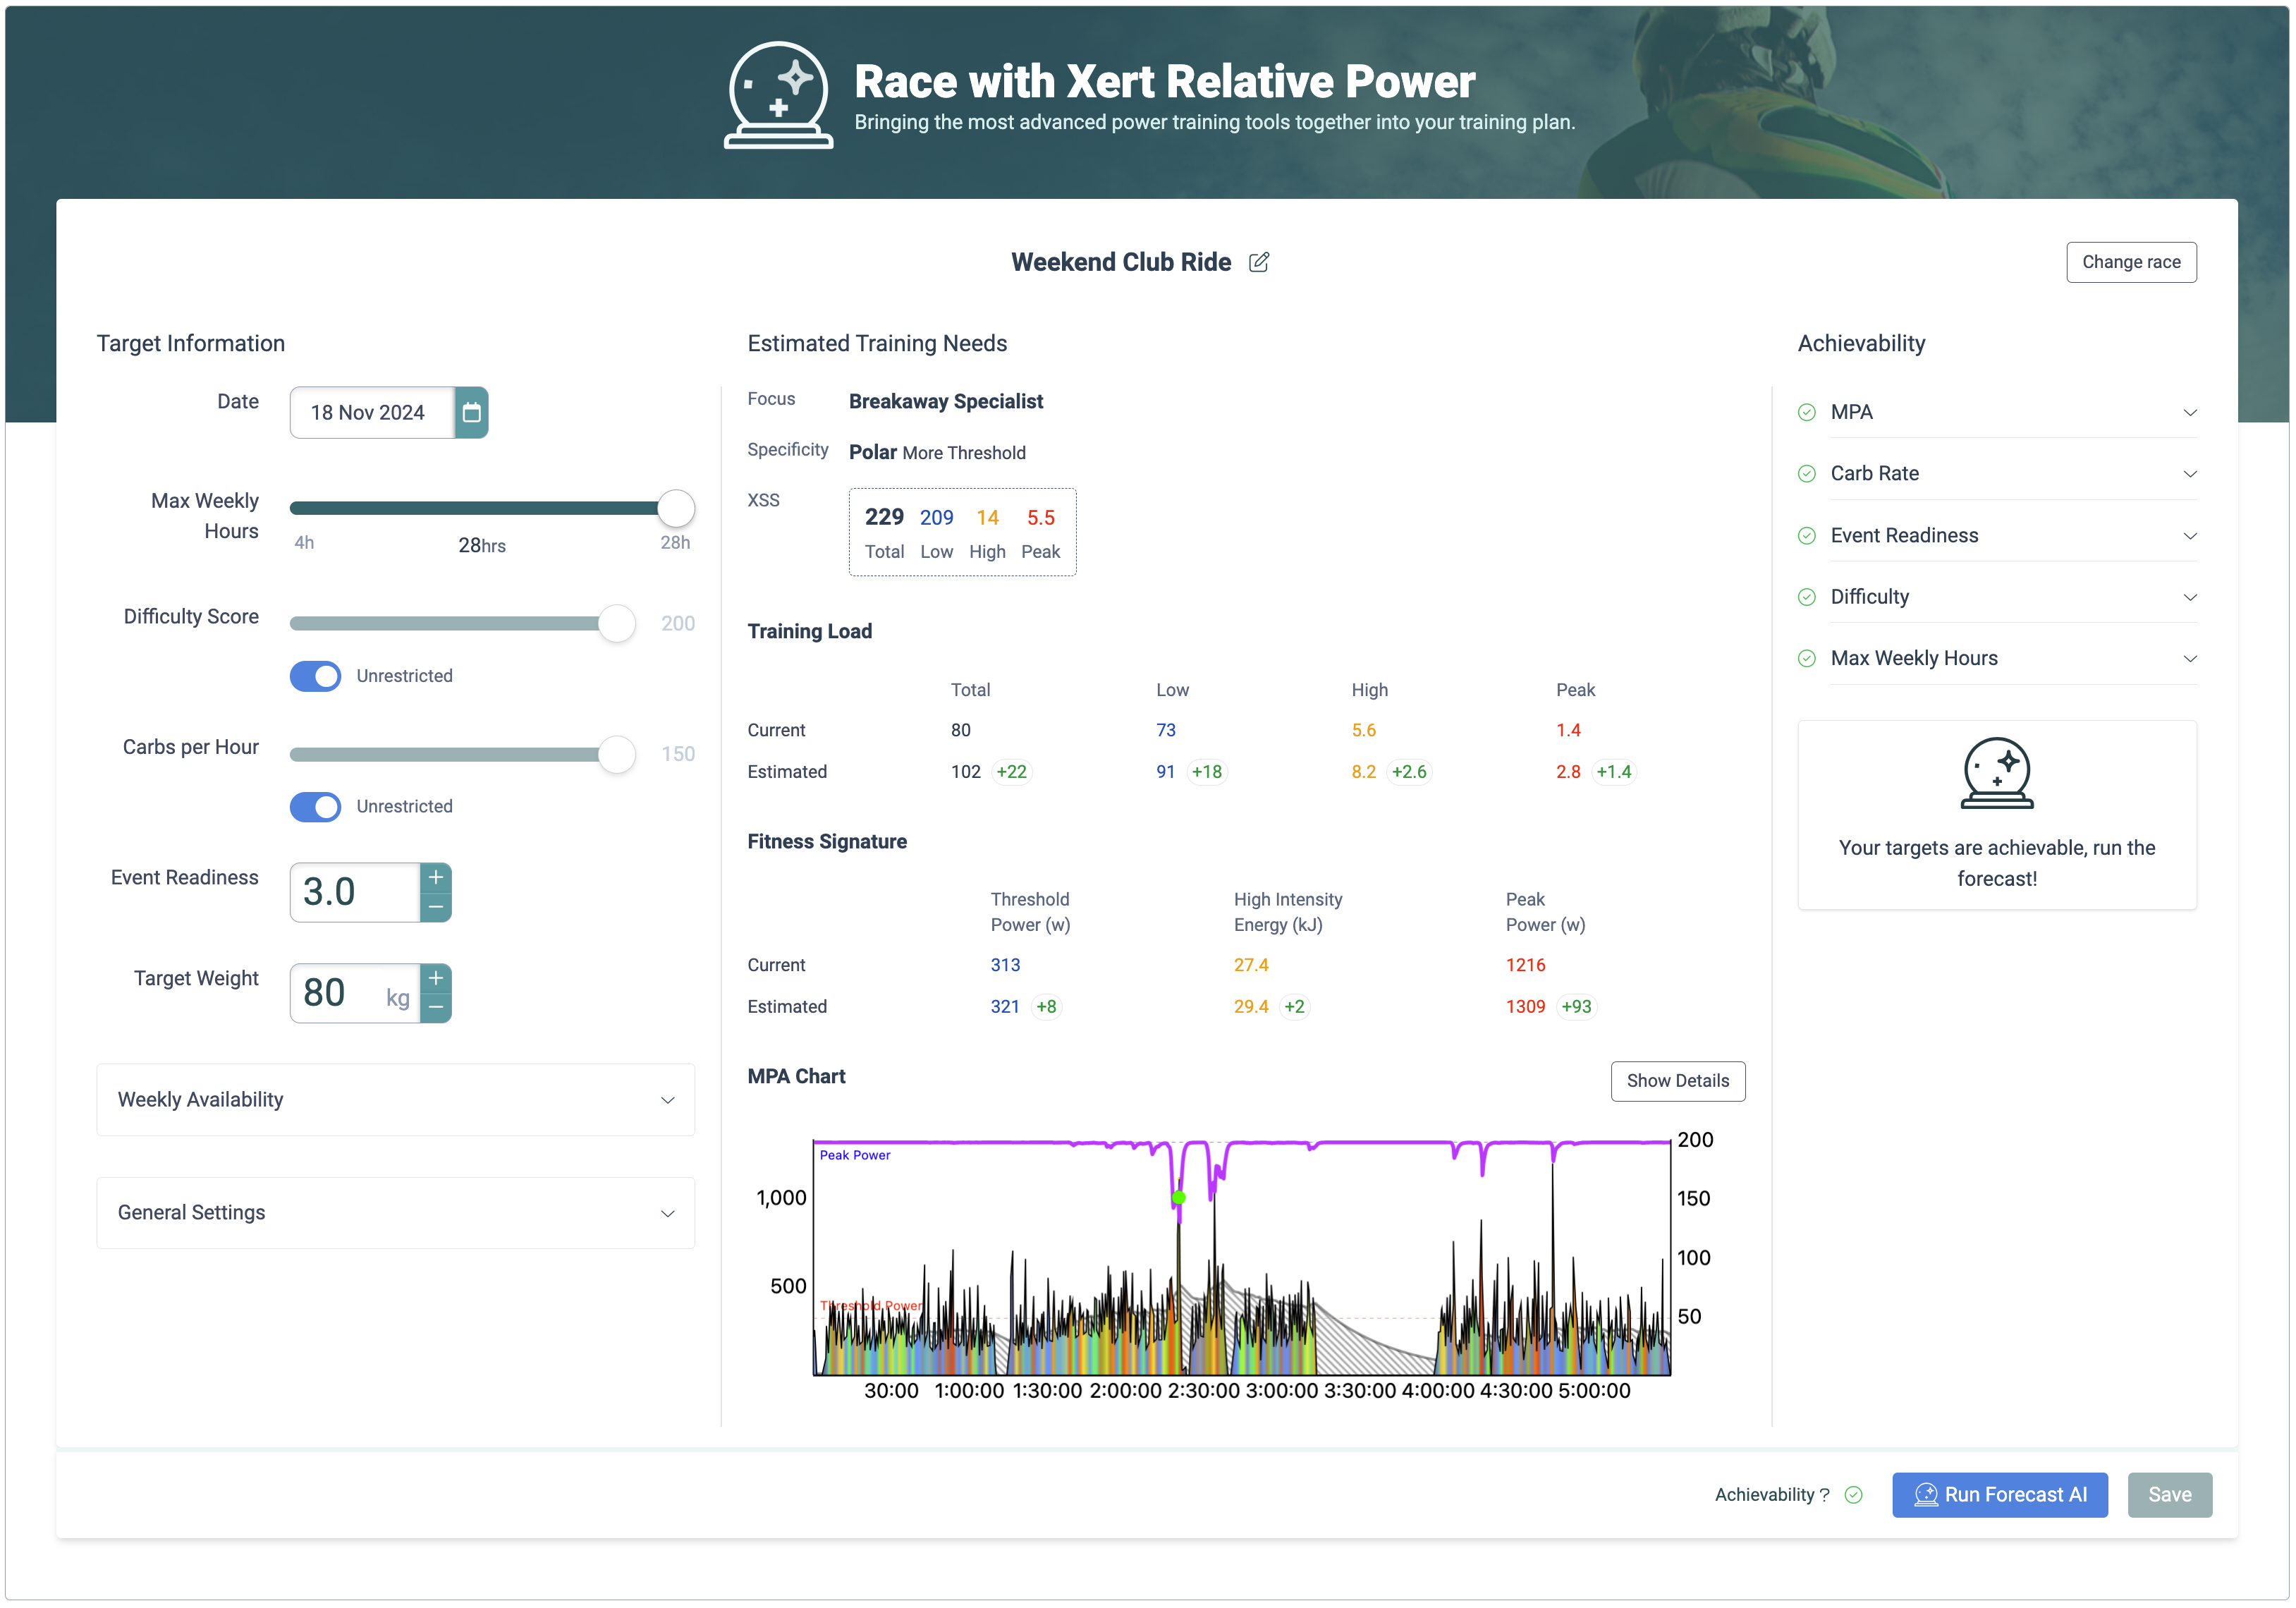Click the Event Readiness minus stepper

click(x=436, y=907)
